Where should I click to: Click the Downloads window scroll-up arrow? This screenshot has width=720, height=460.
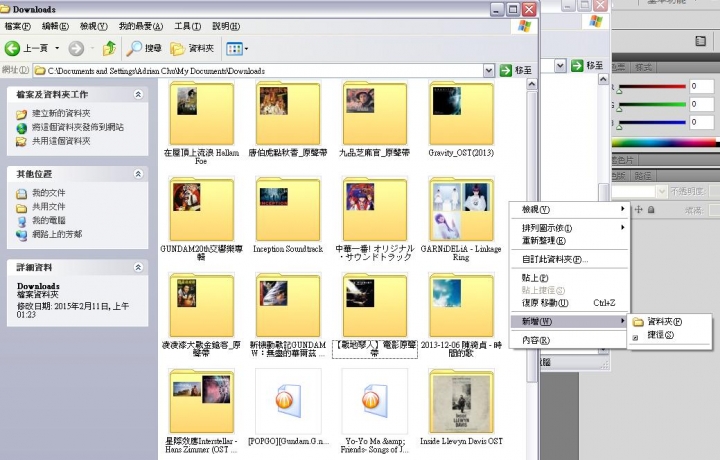pyautogui.click(x=531, y=84)
